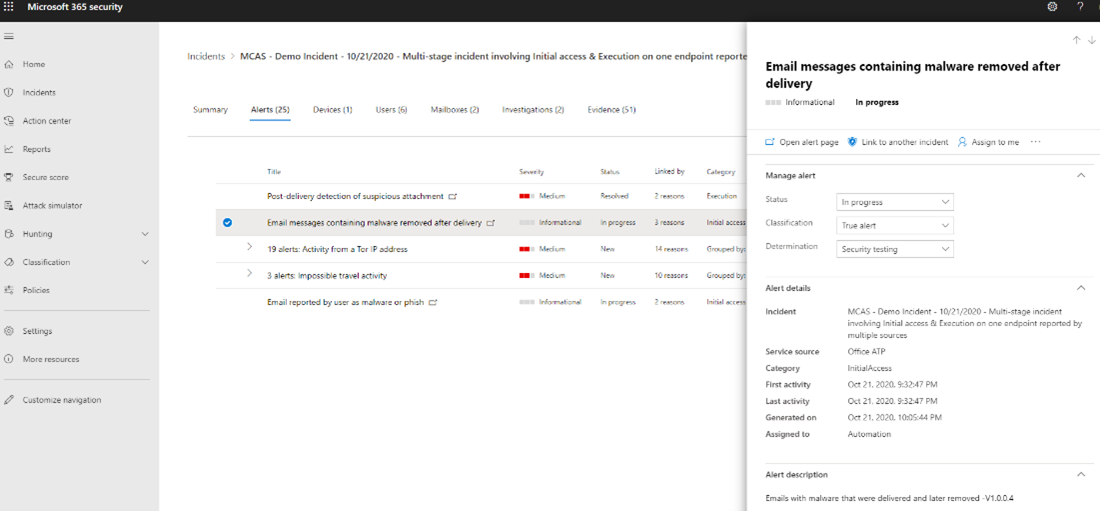Collapse navigation with hamburger icon
This screenshot has height=511, width=1100.
pos(9,36)
